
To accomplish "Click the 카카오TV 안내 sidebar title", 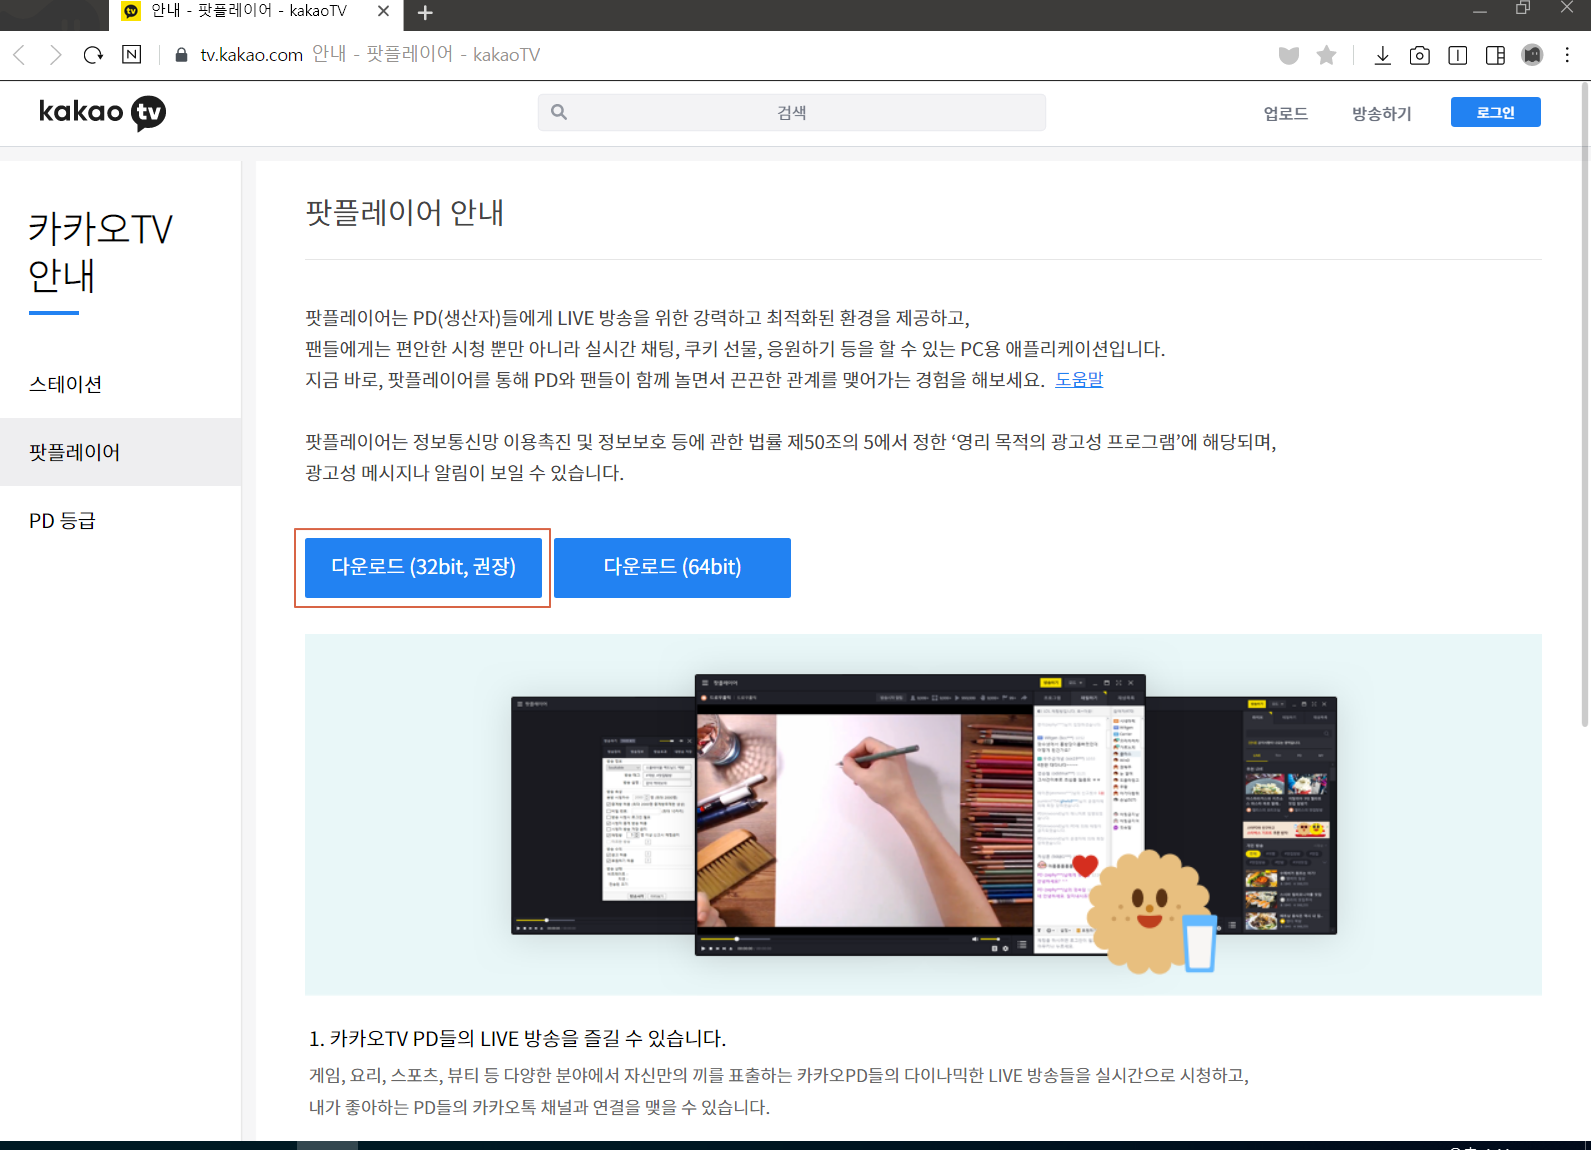I will click(x=100, y=252).
